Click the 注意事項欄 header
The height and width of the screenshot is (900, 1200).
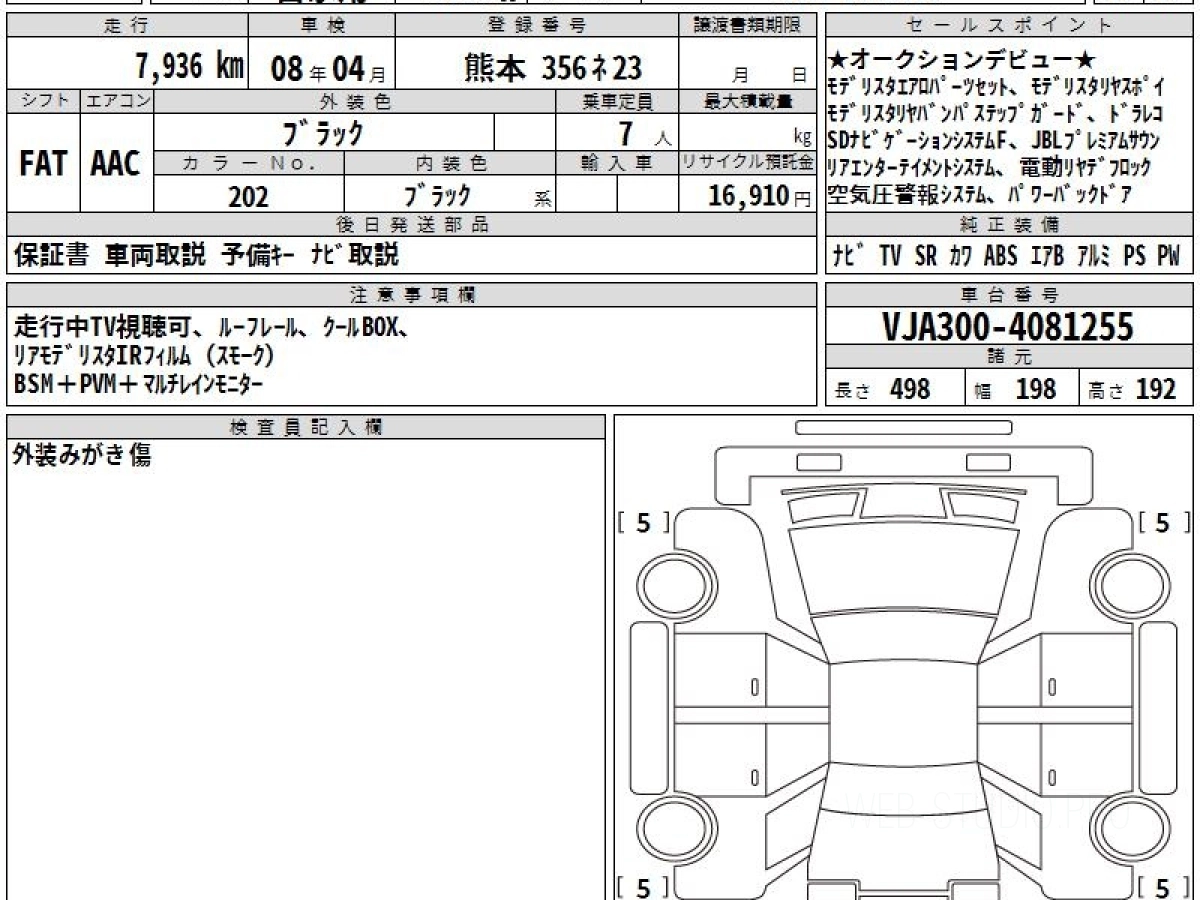coord(411,295)
